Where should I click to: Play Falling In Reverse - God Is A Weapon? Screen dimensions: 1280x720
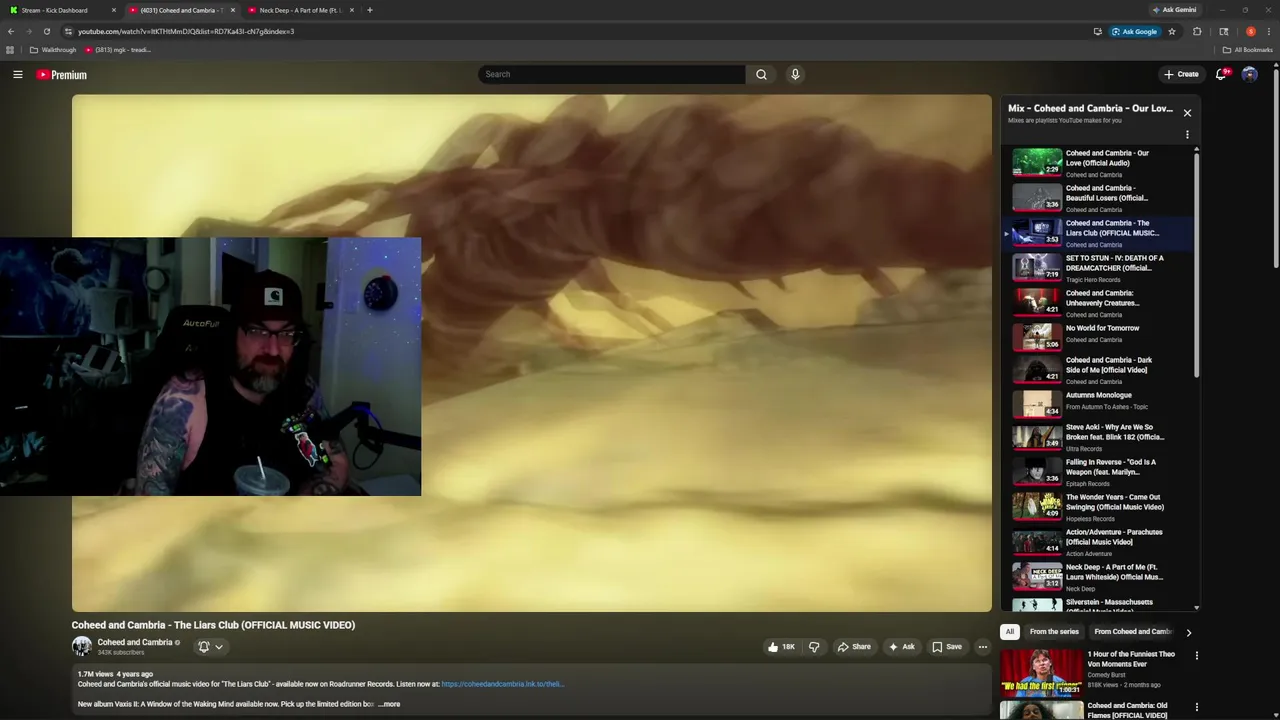coord(1098,472)
